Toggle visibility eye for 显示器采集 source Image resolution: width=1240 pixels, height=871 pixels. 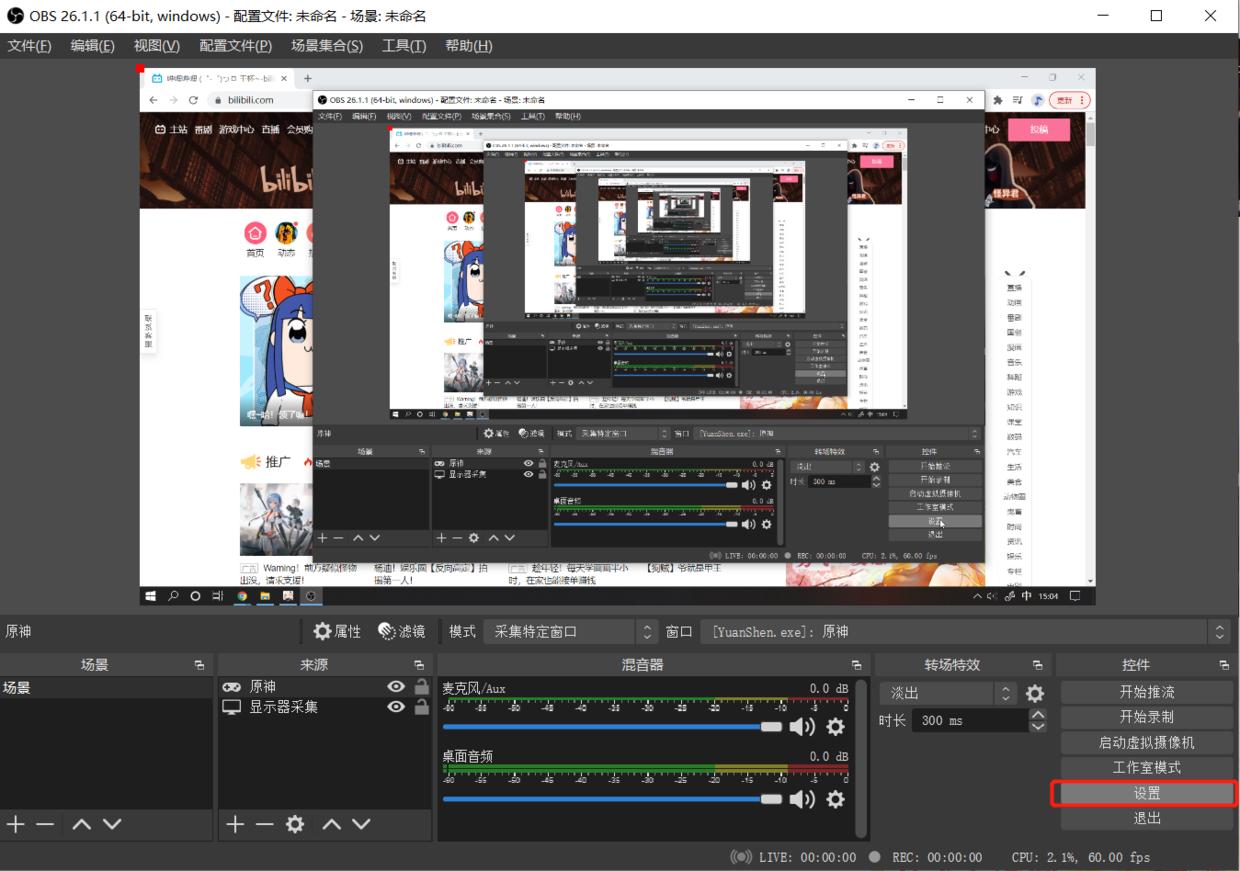(396, 707)
